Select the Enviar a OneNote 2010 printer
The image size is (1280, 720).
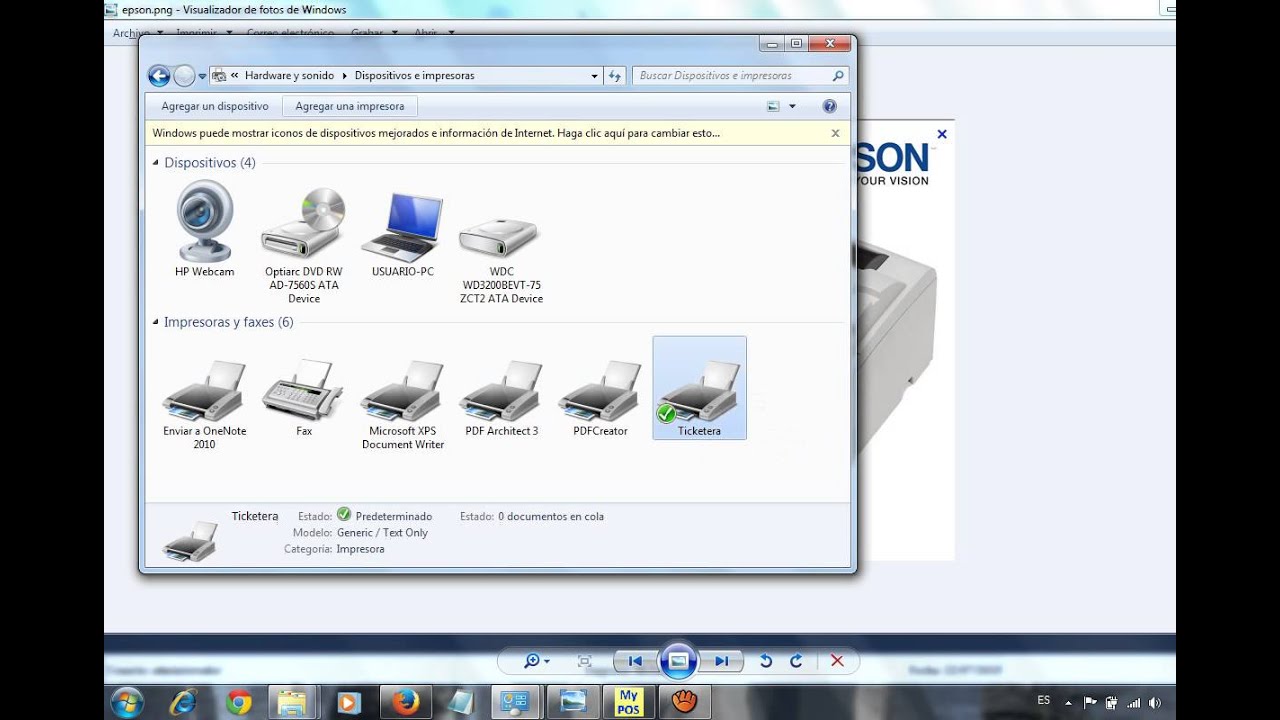pos(205,405)
